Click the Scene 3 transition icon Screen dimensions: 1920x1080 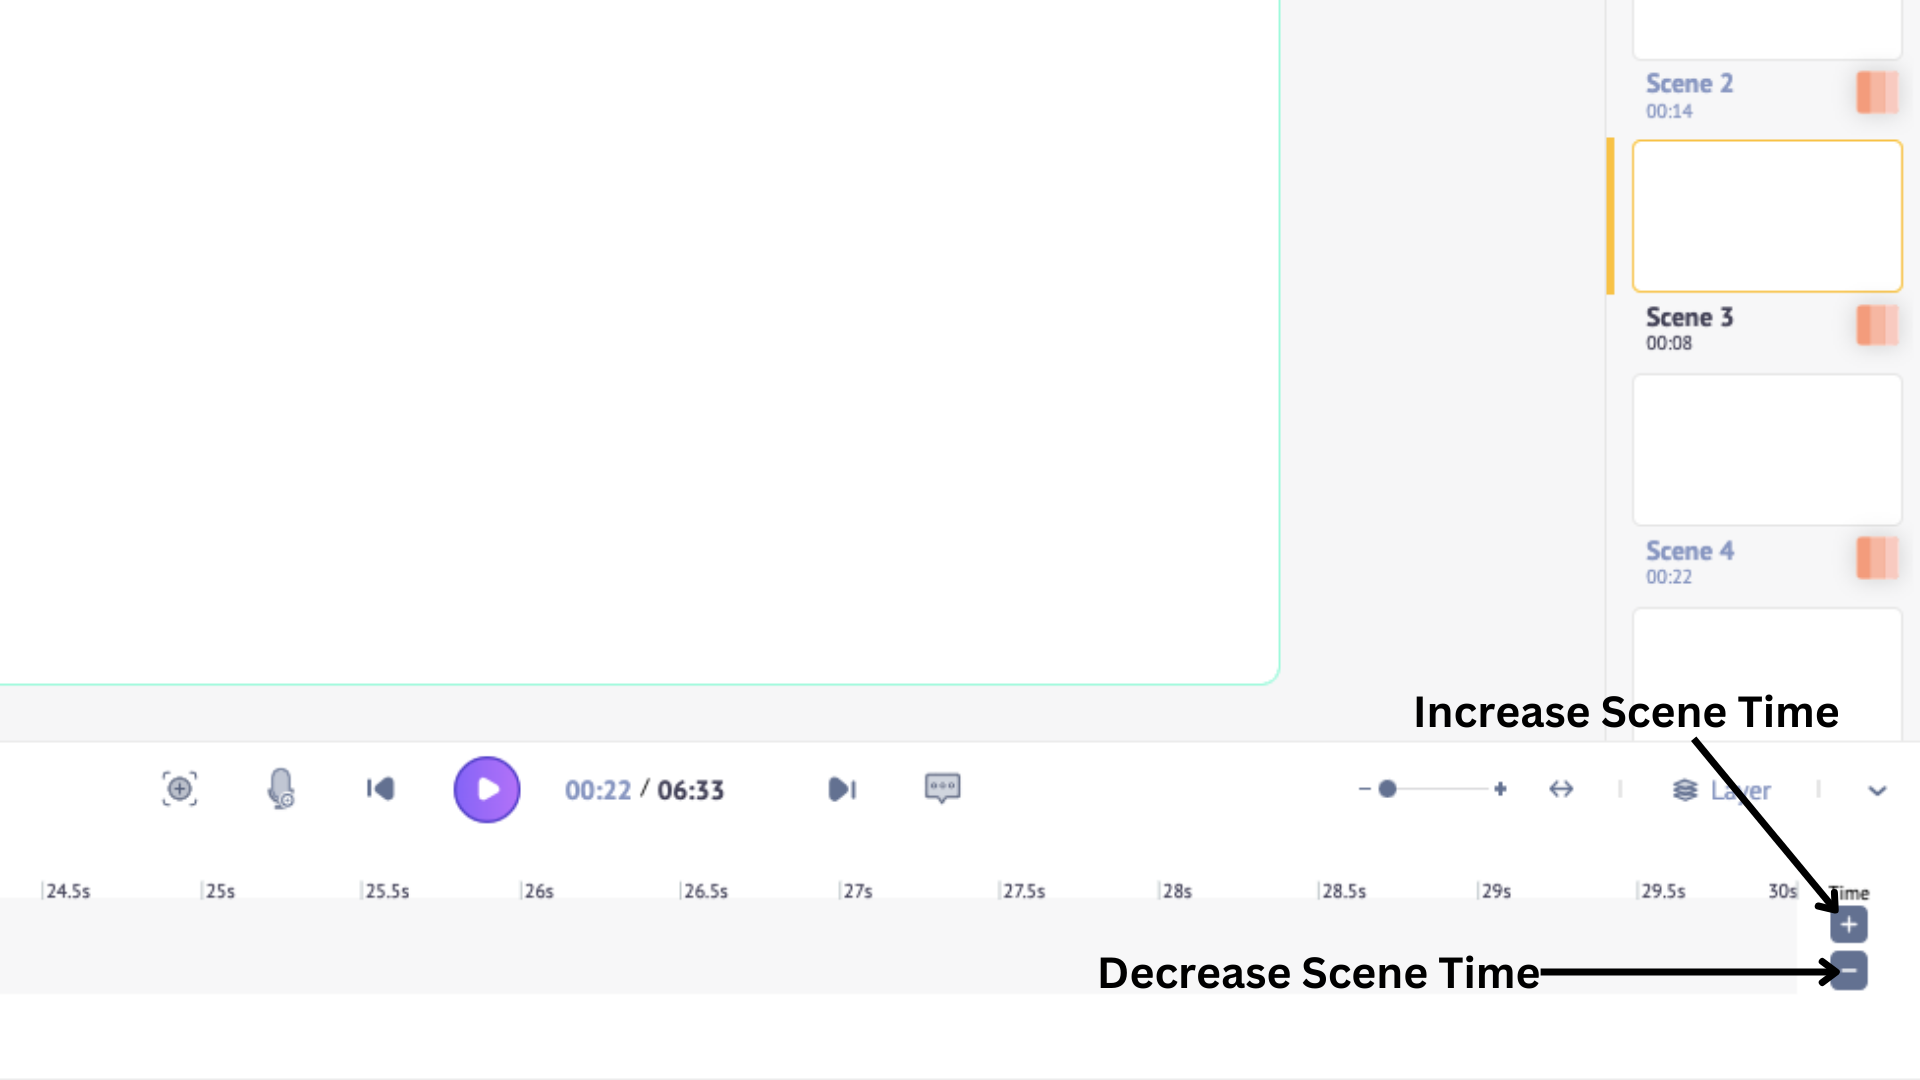click(1875, 325)
